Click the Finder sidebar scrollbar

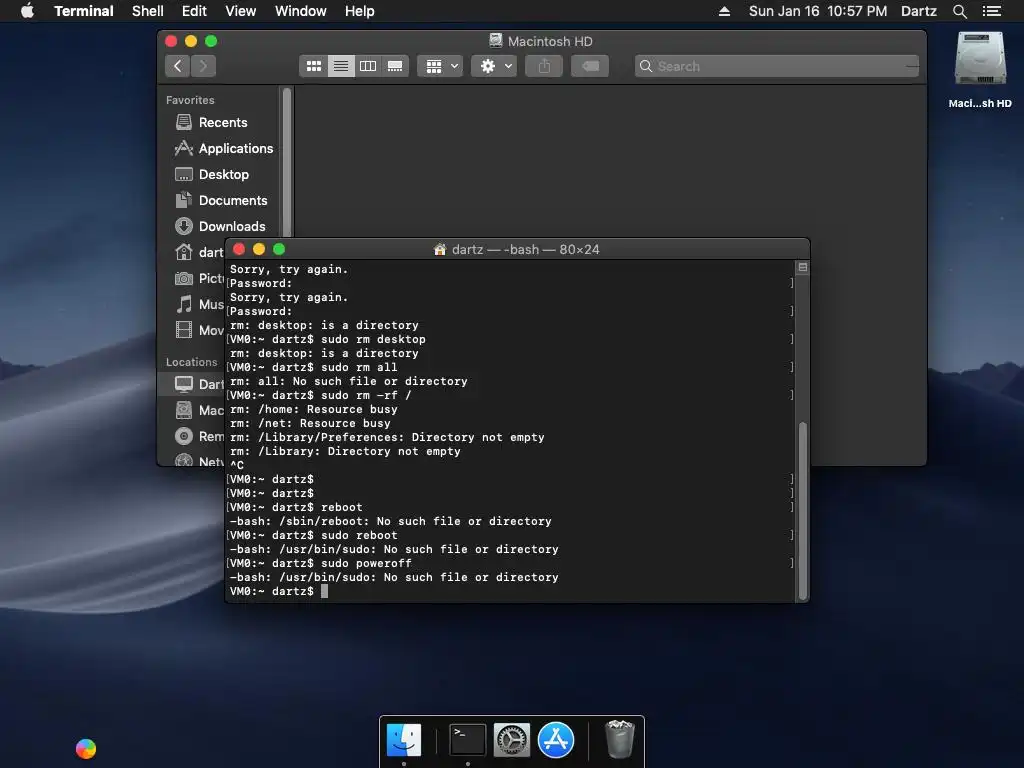click(286, 163)
